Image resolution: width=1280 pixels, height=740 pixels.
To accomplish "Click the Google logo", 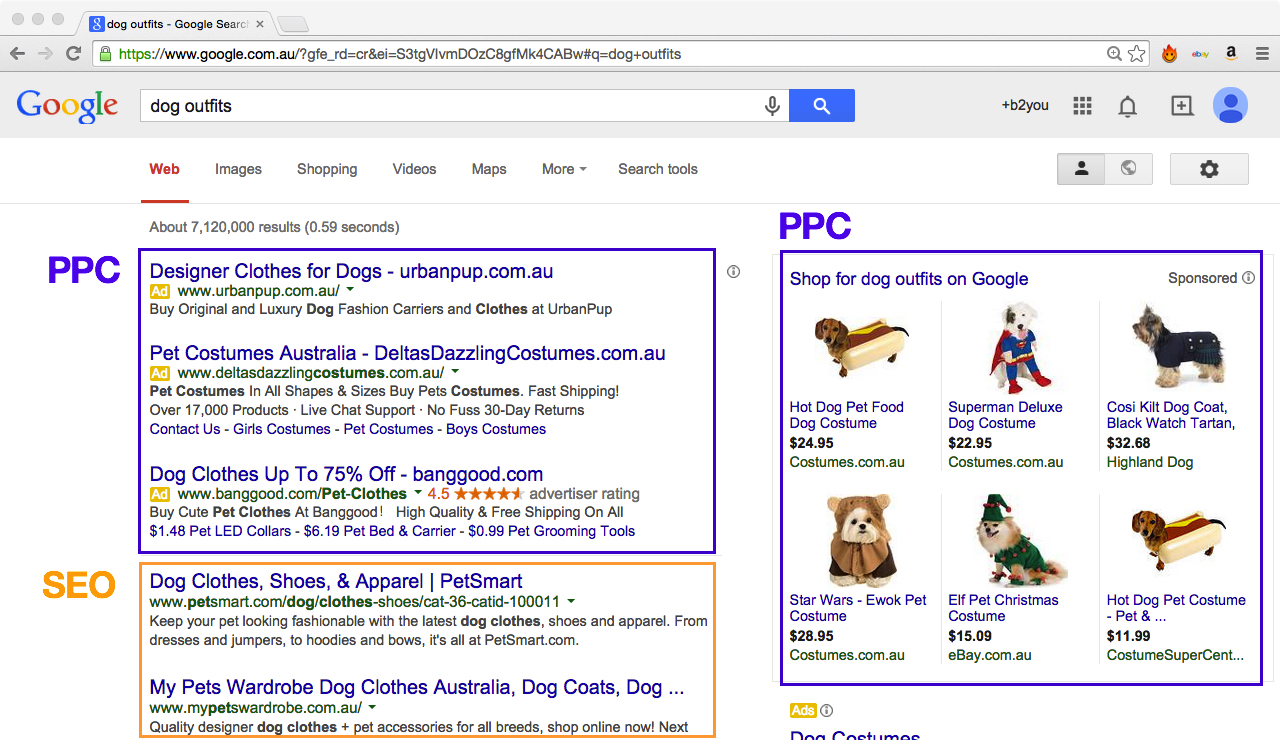I will (67, 106).
